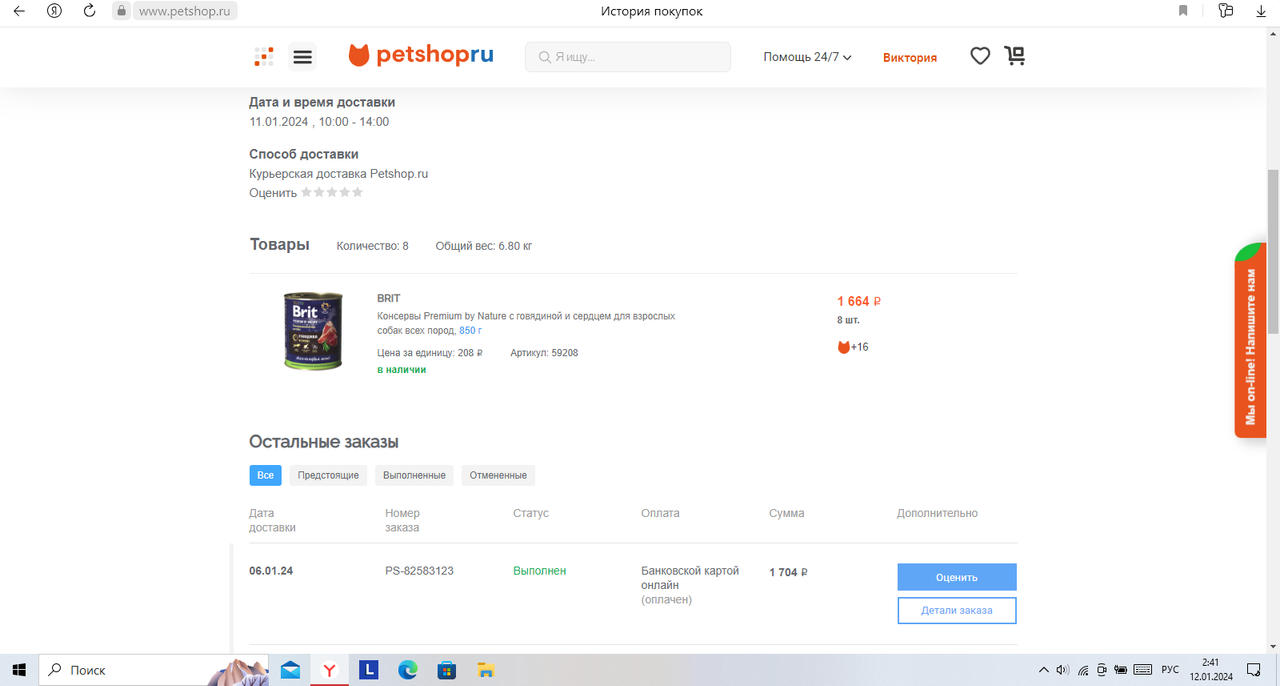Open notification center

pos(1254,669)
